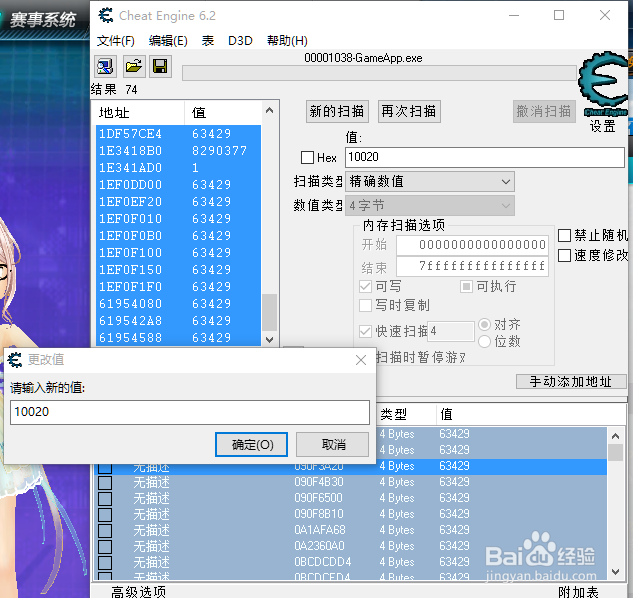
Task: Select the 位数 radio button
Action: click(484, 342)
